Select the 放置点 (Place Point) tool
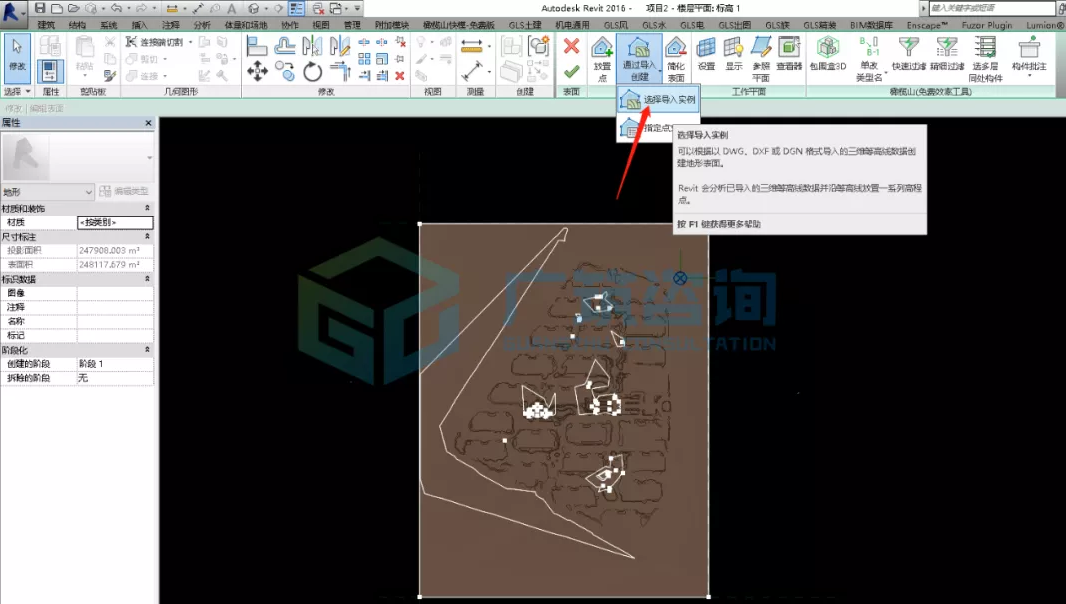This screenshot has width=1066, height=604. coord(602,59)
